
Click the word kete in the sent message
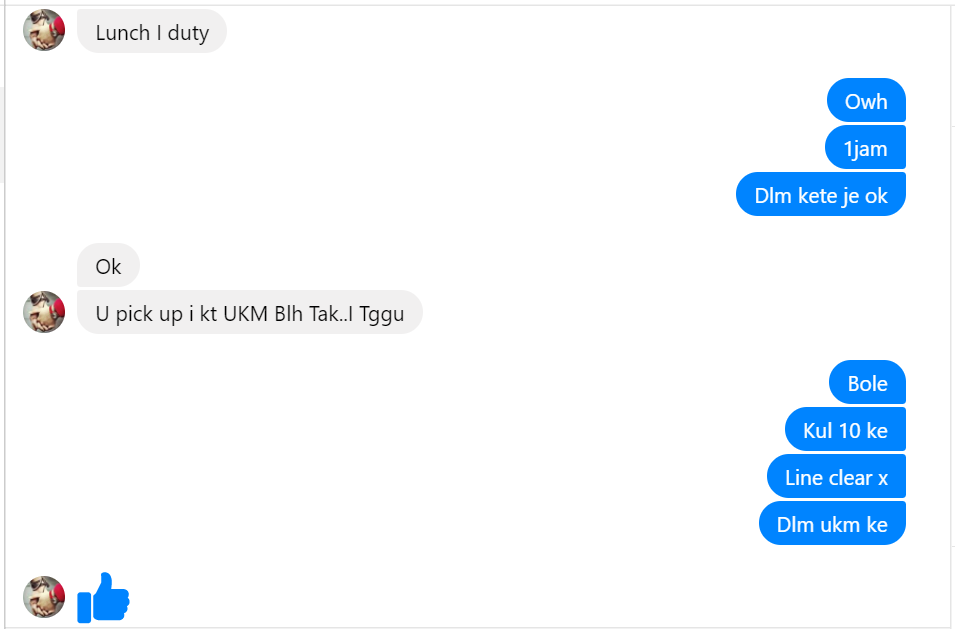pos(817,195)
